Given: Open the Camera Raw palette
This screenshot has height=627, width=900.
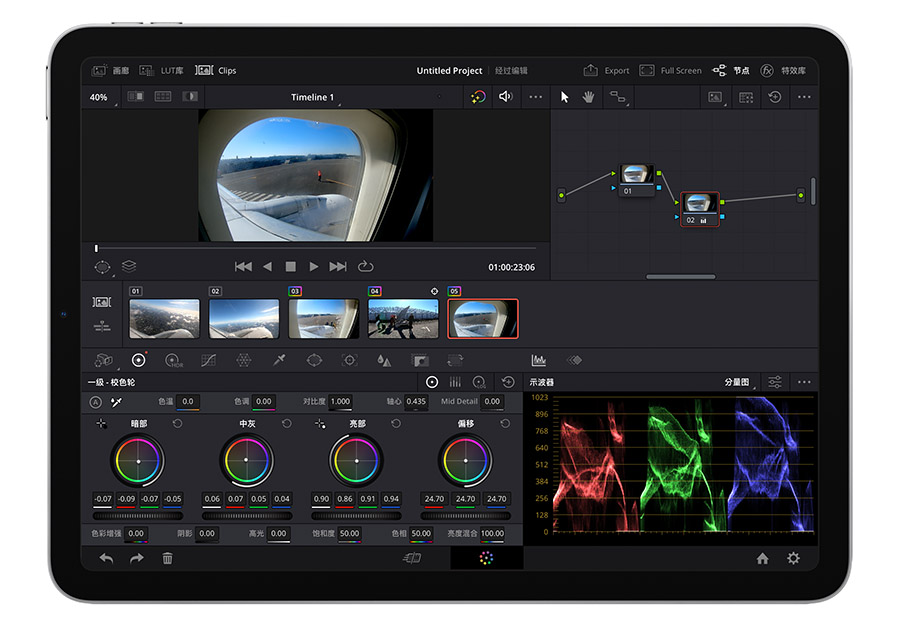Looking at the screenshot, I should point(103,361).
